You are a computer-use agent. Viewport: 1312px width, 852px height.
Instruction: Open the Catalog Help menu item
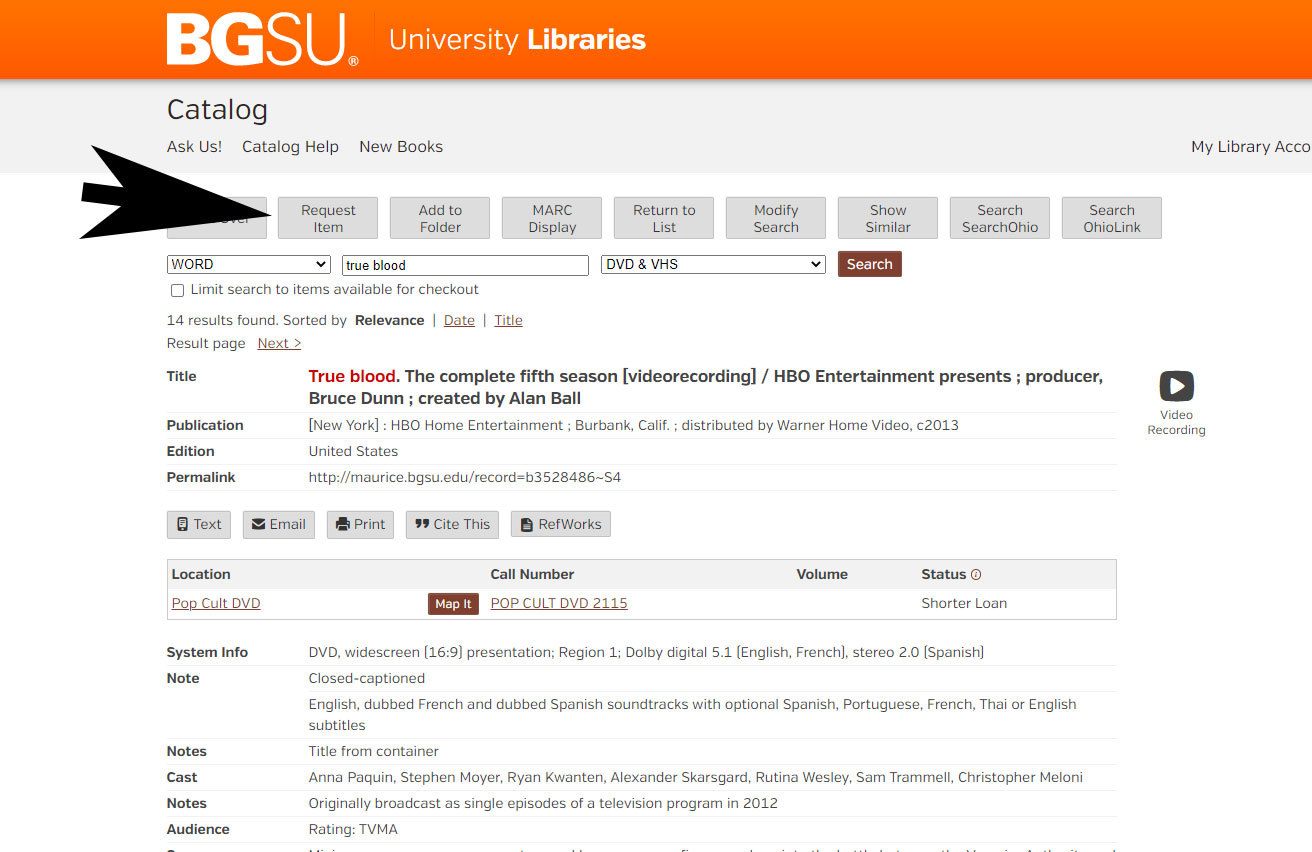[290, 146]
